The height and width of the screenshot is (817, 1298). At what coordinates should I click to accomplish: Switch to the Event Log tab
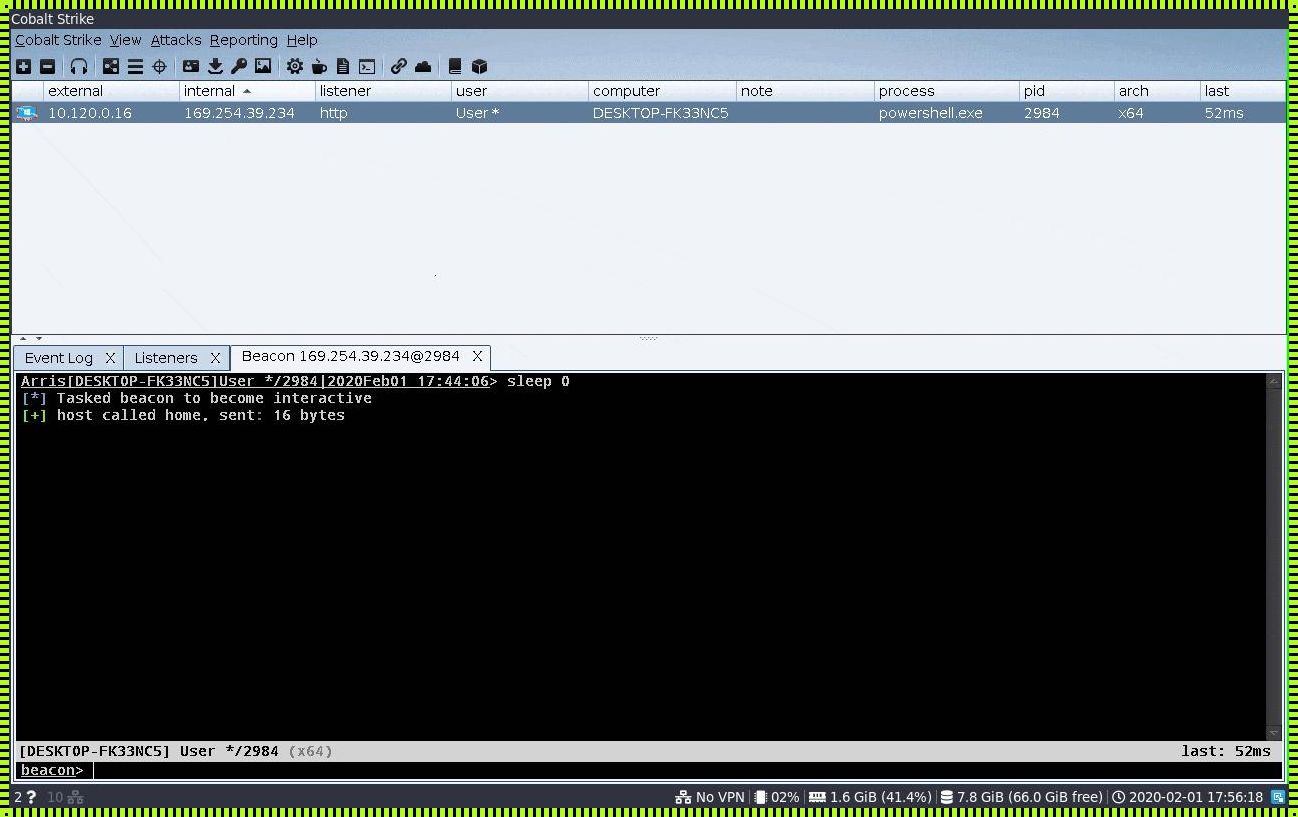(59, 358)
